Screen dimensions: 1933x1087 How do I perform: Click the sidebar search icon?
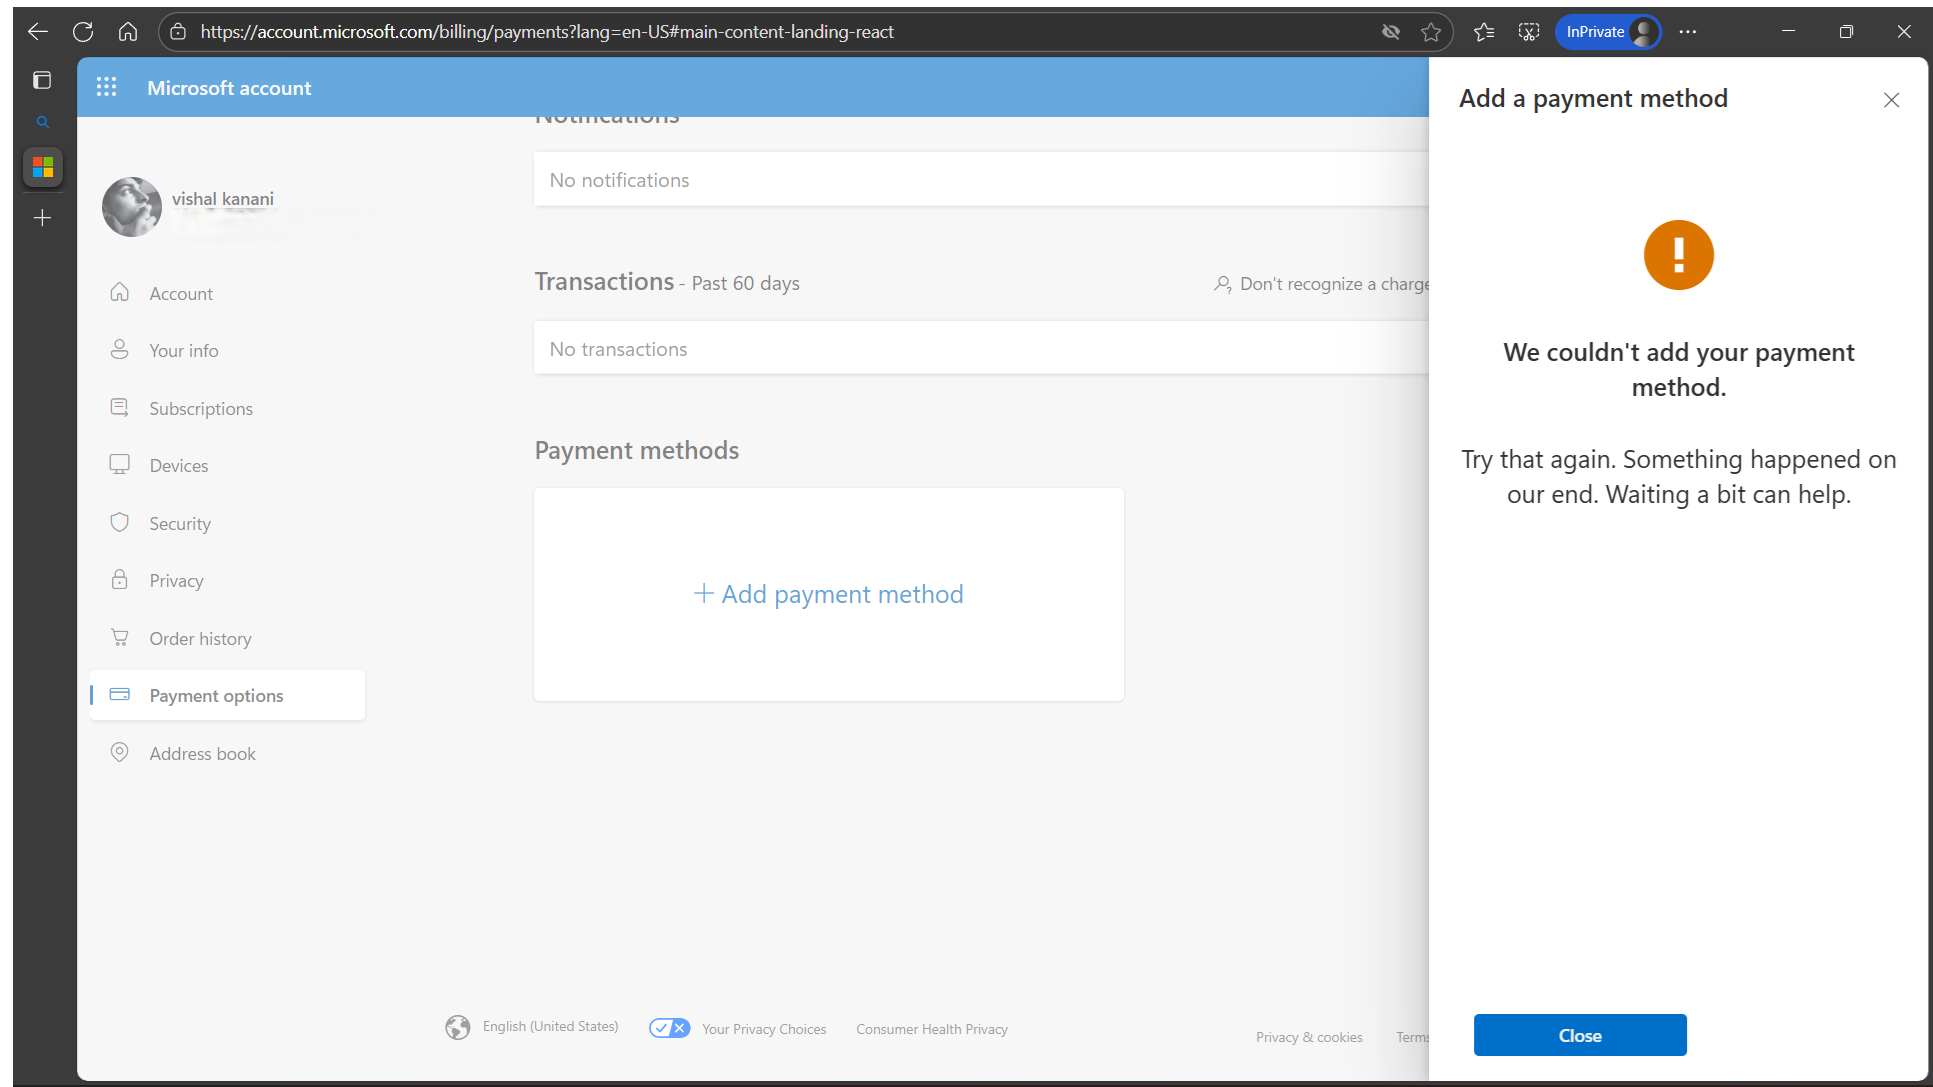click(x=42, y=122)
